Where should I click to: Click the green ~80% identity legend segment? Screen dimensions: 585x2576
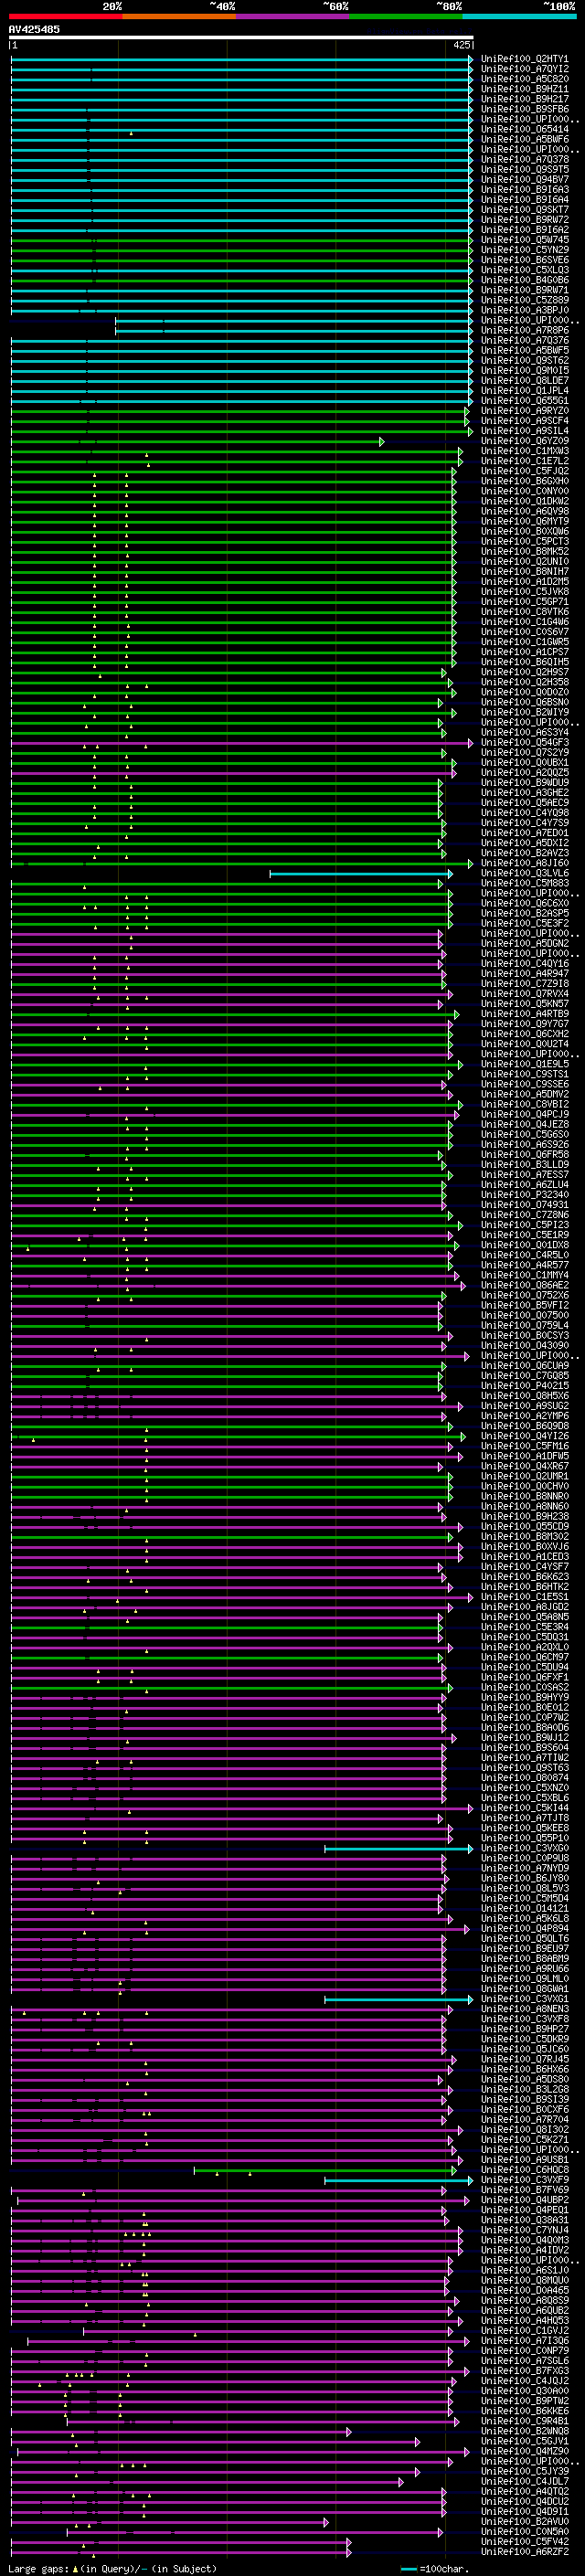coord(405,16)
